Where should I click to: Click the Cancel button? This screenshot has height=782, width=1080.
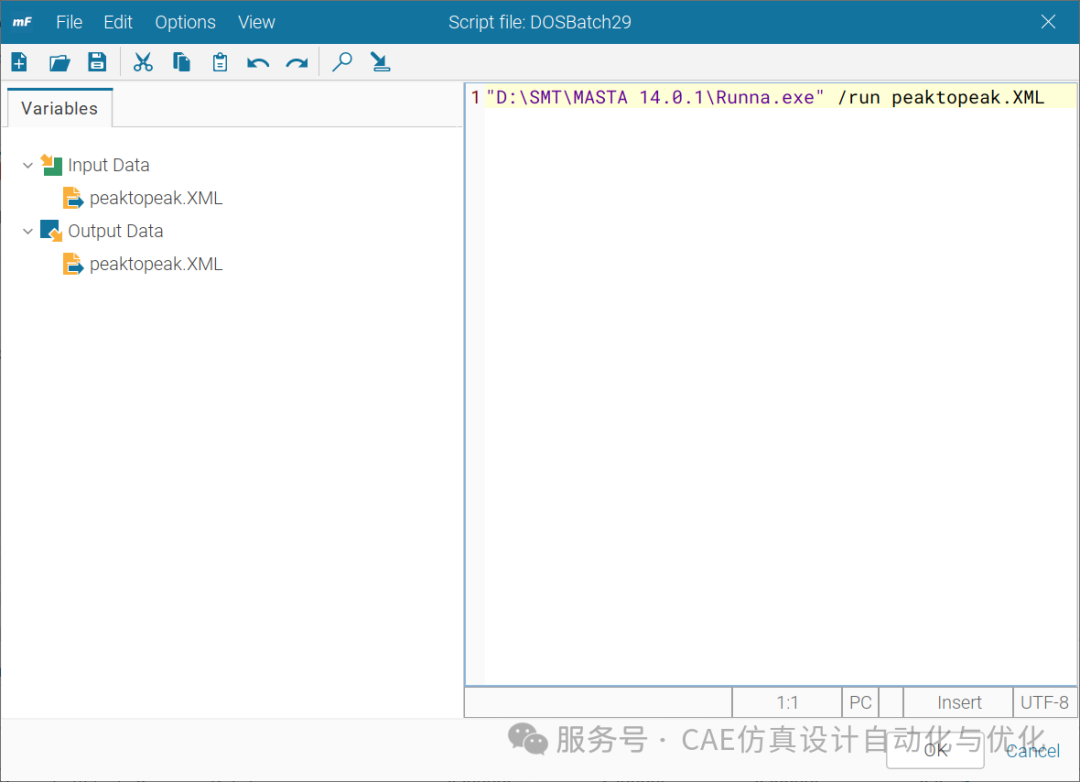1032,750
